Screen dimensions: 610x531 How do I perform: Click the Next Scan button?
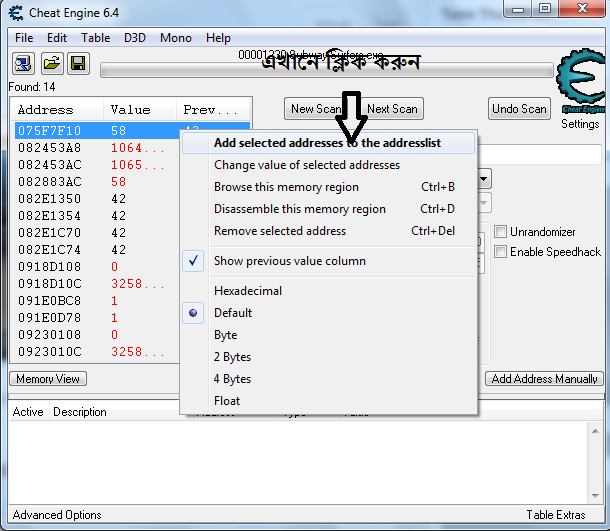tap(392, 109)
